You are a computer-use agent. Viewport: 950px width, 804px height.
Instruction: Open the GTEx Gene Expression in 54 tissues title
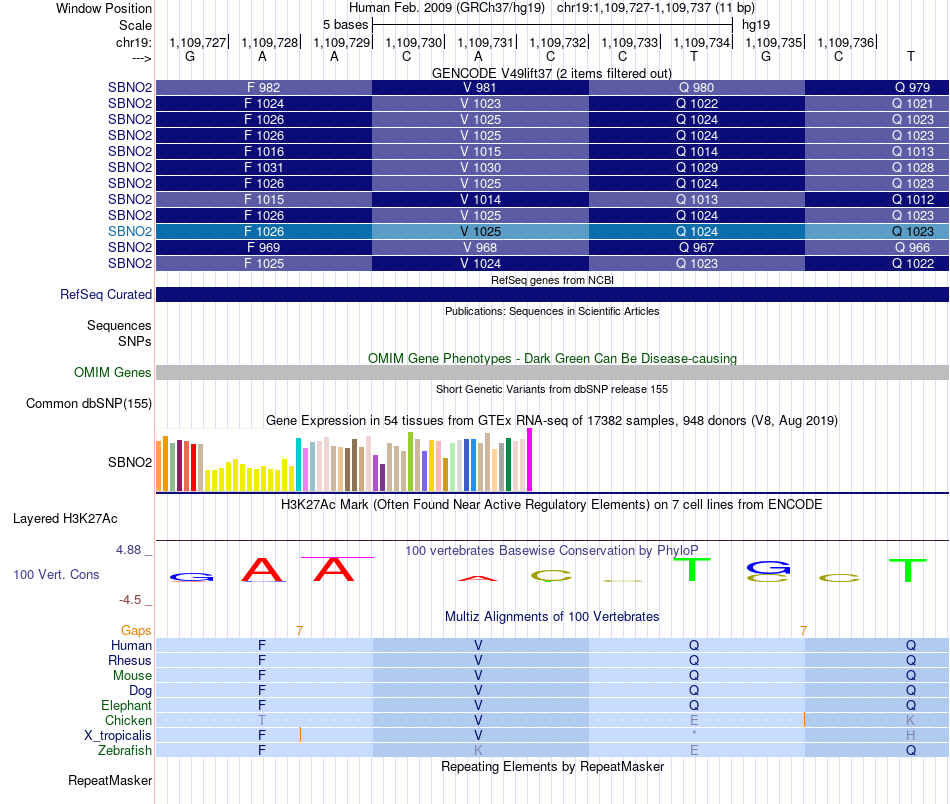(552, 420)
